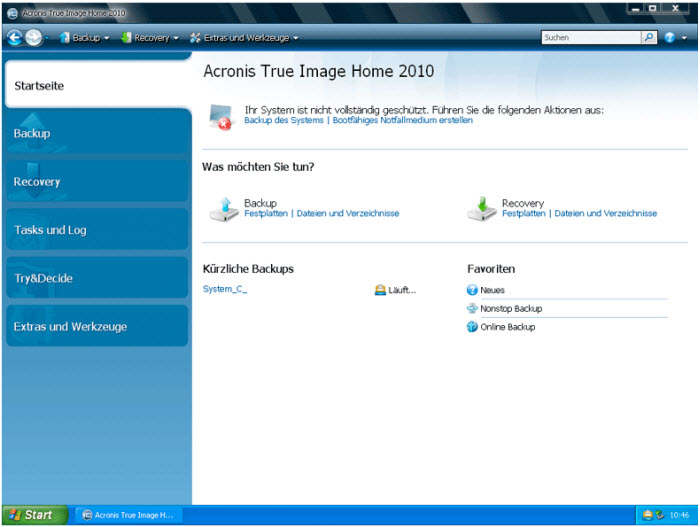Minimize the Acronis window
700x527 pixels.
pos(635,8)
